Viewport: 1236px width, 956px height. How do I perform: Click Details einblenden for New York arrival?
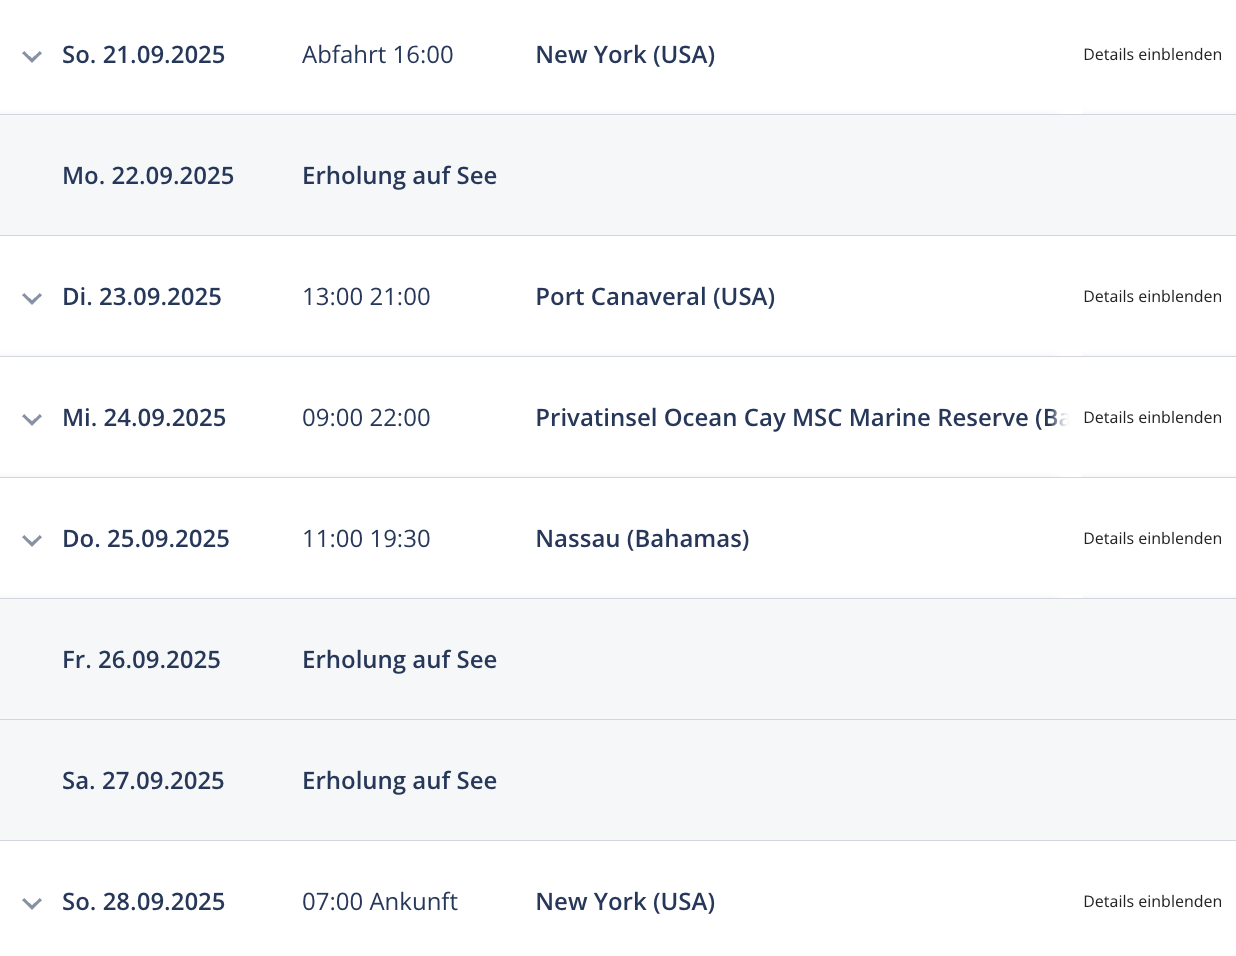pos(1152,902)
